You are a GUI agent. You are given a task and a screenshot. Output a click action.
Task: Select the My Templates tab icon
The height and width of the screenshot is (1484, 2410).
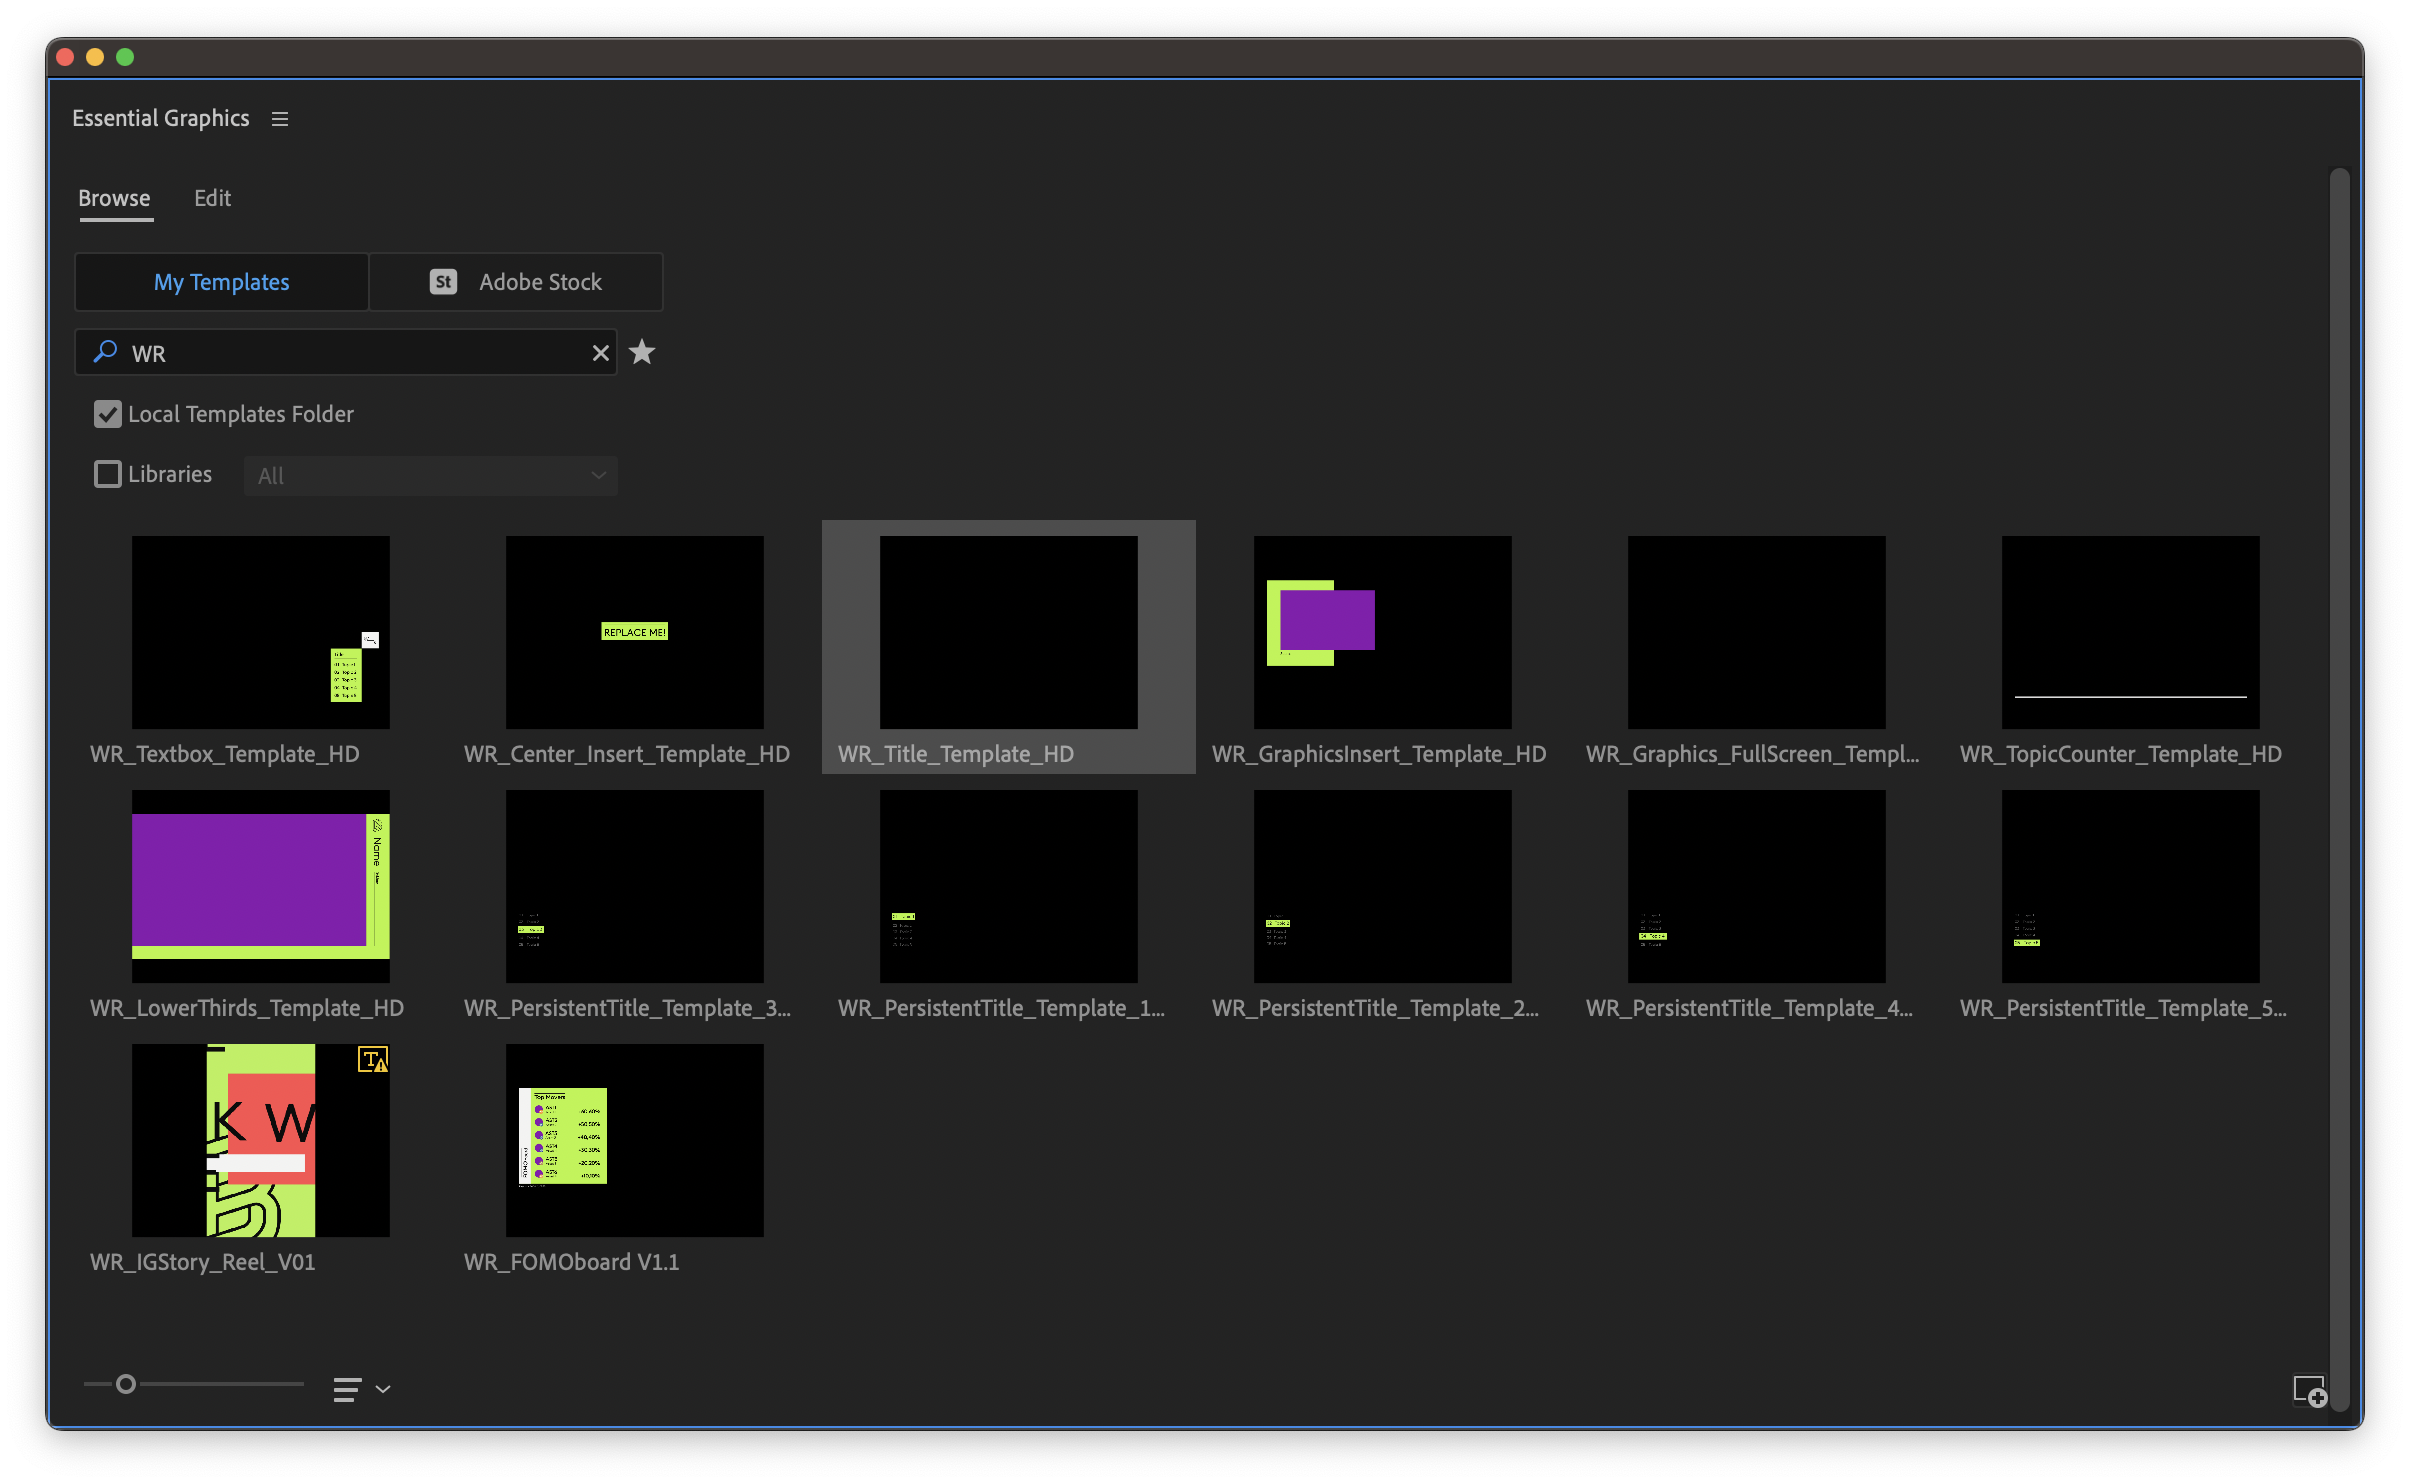tap(220, 281)
